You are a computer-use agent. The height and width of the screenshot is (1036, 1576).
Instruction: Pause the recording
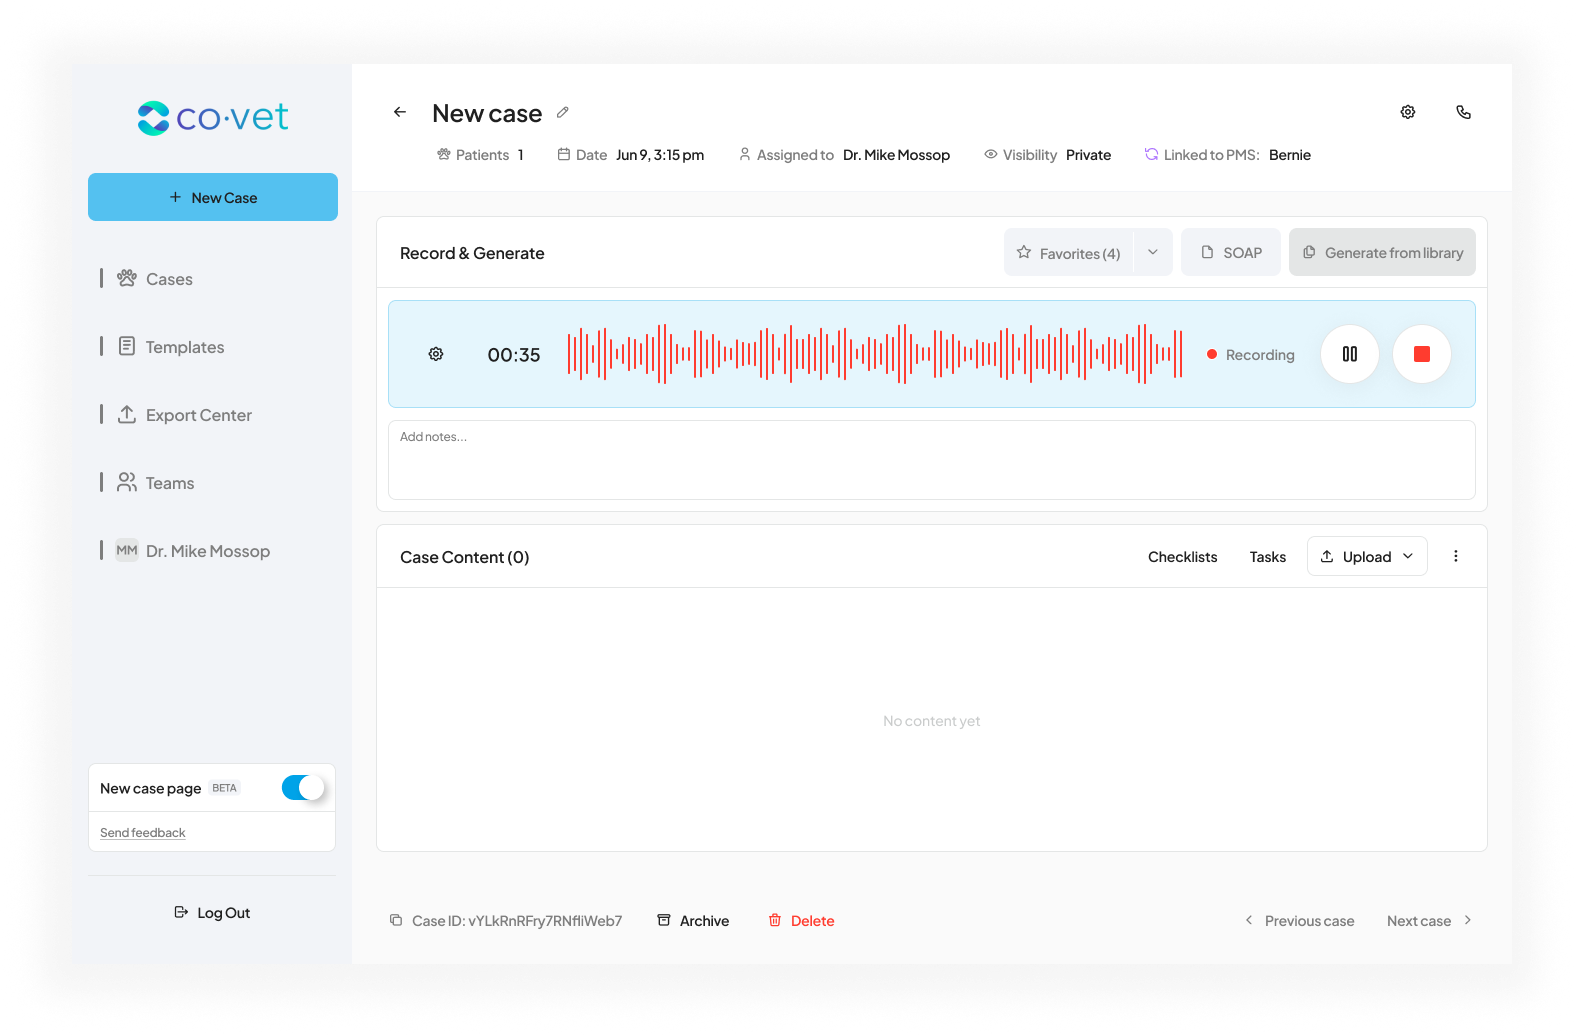[x=1350, y=354]
